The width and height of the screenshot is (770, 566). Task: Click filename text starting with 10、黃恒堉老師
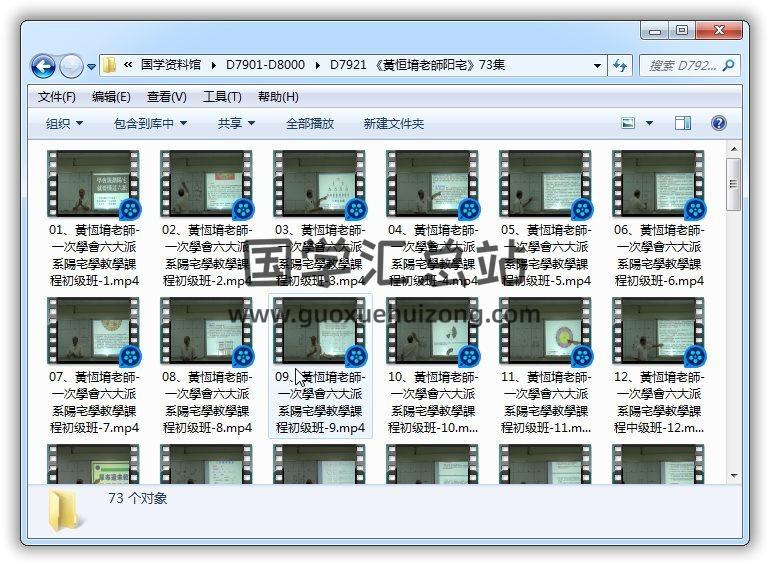433,403
